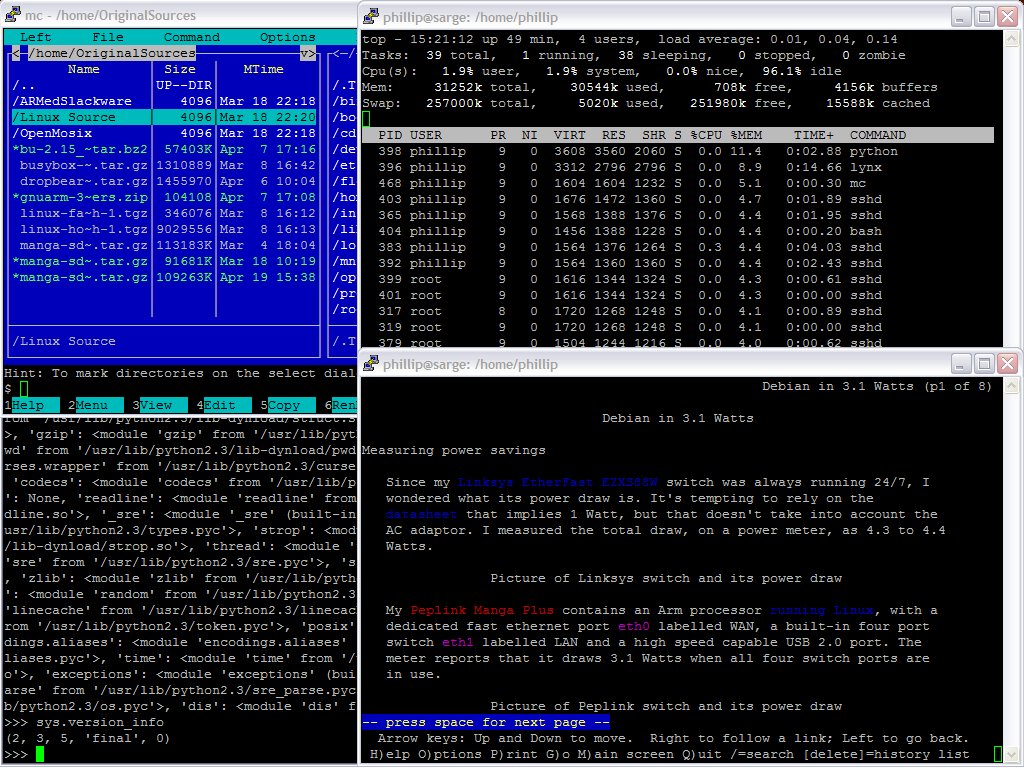Select the /ARMedSlackware directory row
Viewport: 1024px width, 768px height.
(164, 101)
